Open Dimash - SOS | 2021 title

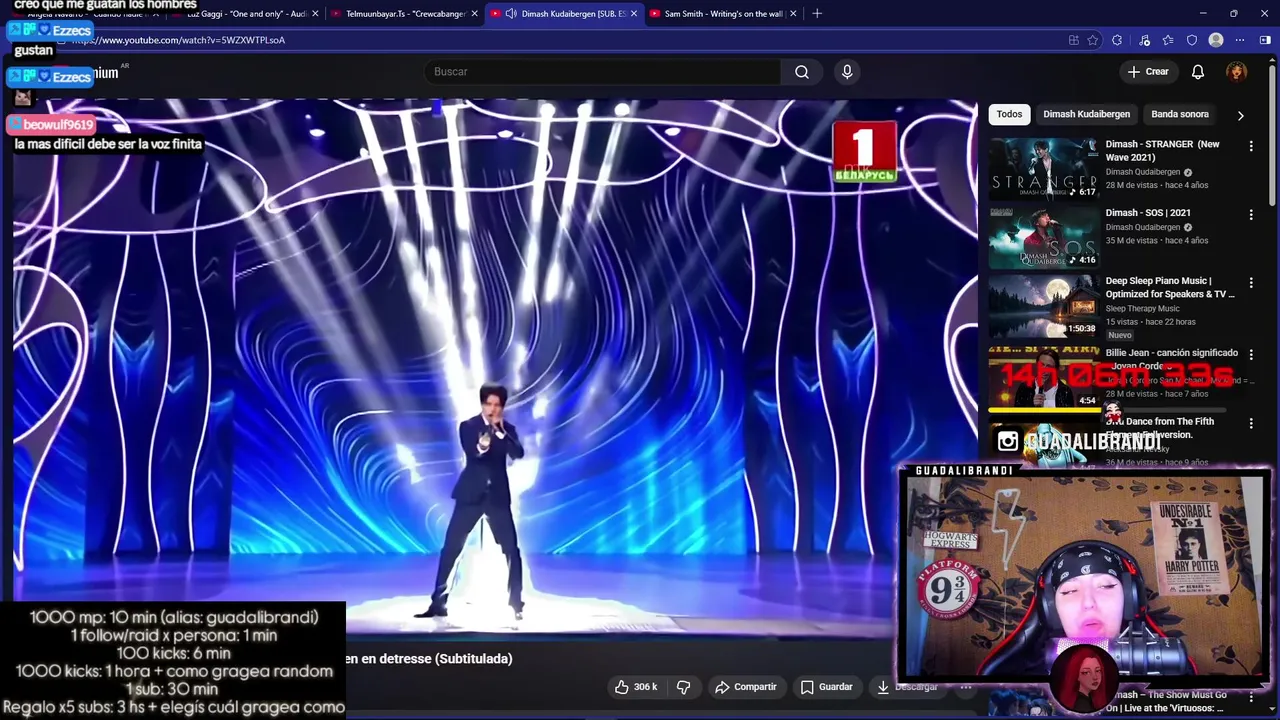1148,213
